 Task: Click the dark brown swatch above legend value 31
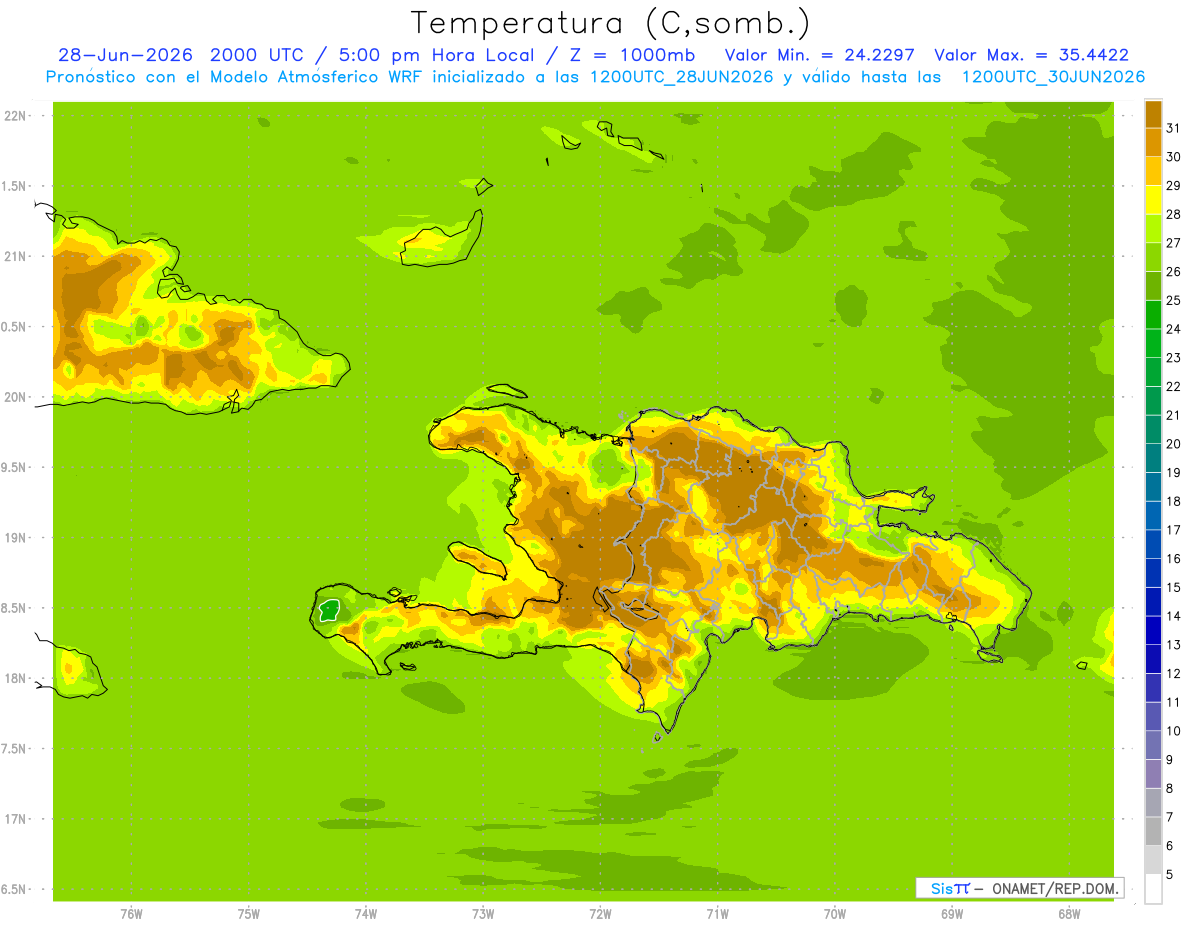coord(1153,114)
